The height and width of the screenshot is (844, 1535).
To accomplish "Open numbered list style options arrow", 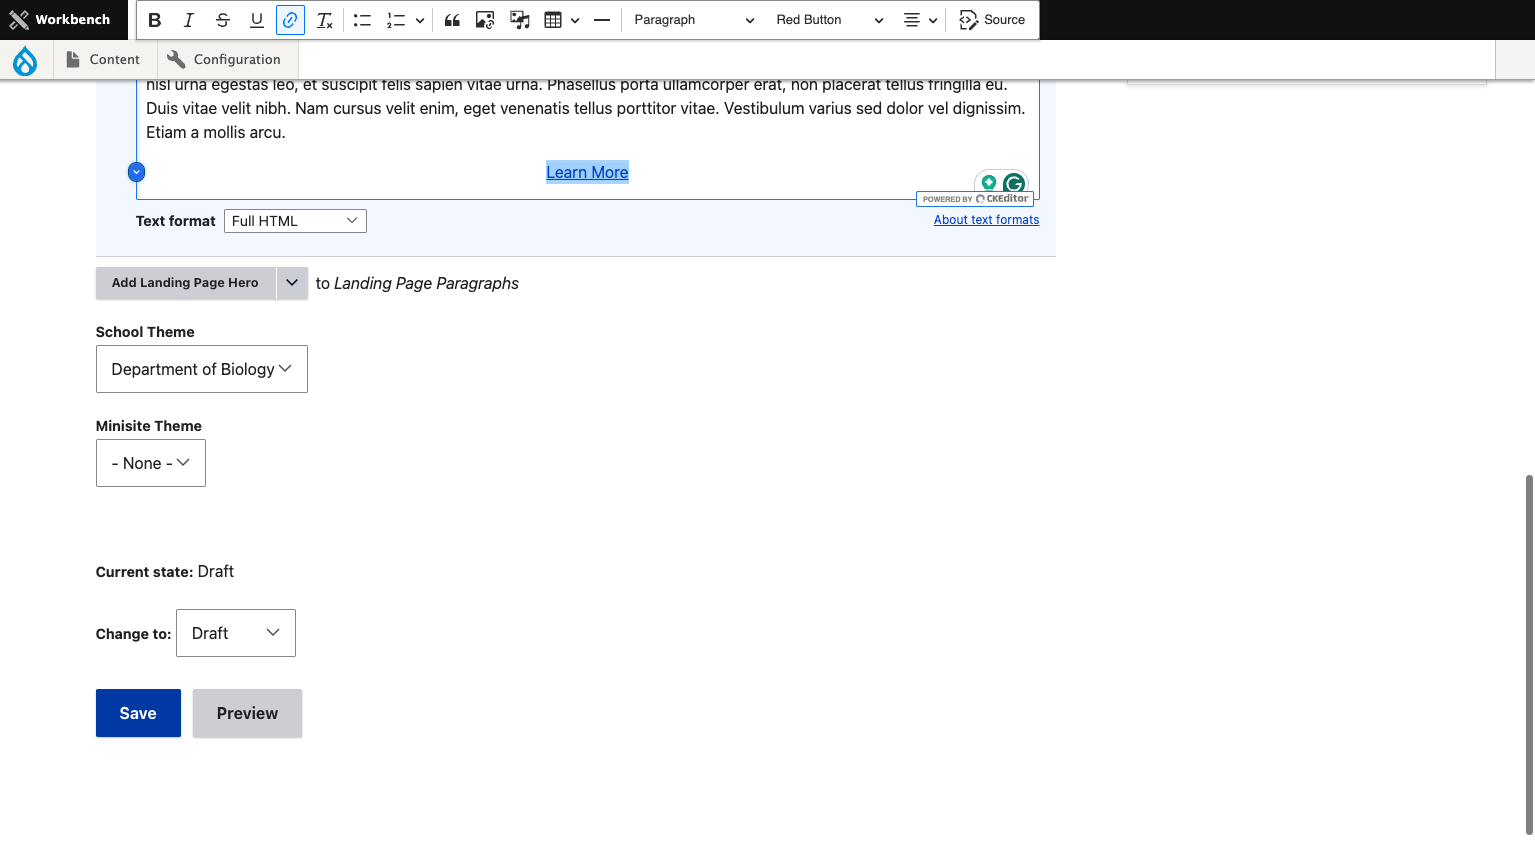I will coord(420,20).
